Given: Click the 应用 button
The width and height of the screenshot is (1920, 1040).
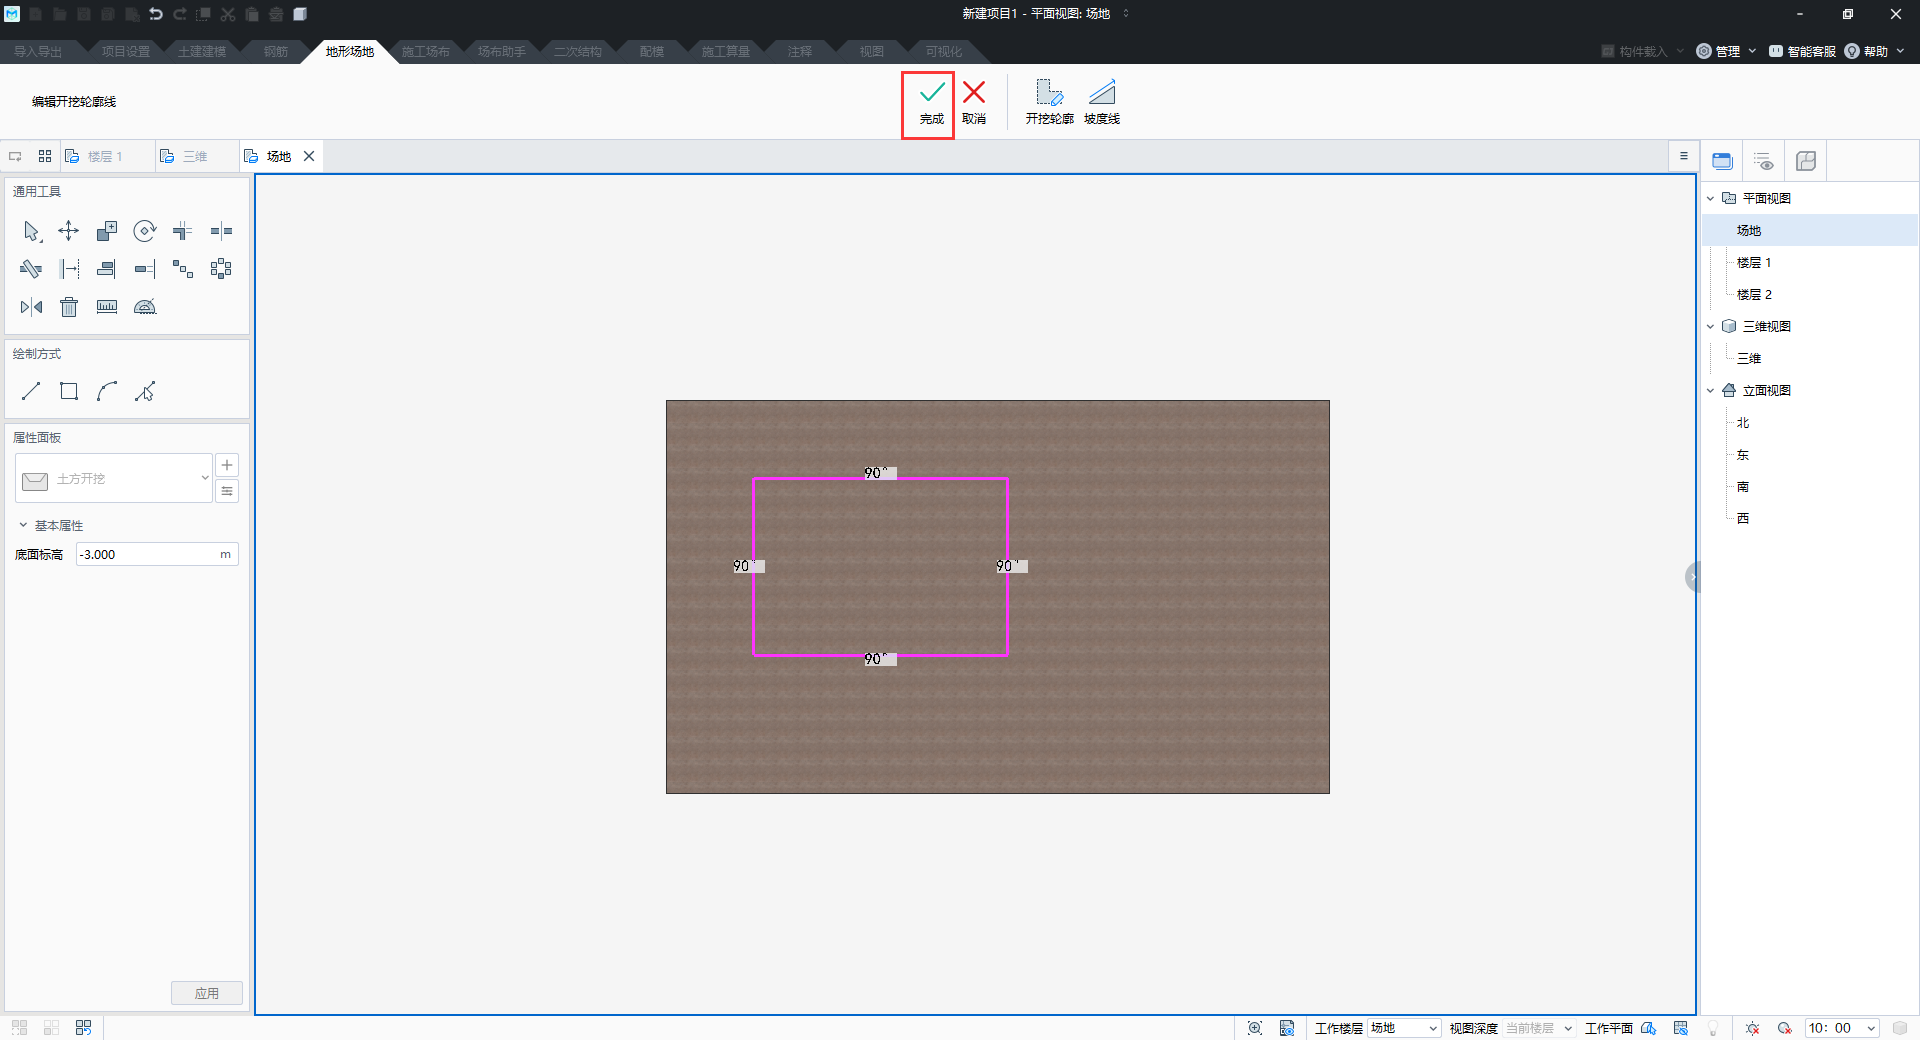Looking at the screenshot, I should (x=207, y=993).
